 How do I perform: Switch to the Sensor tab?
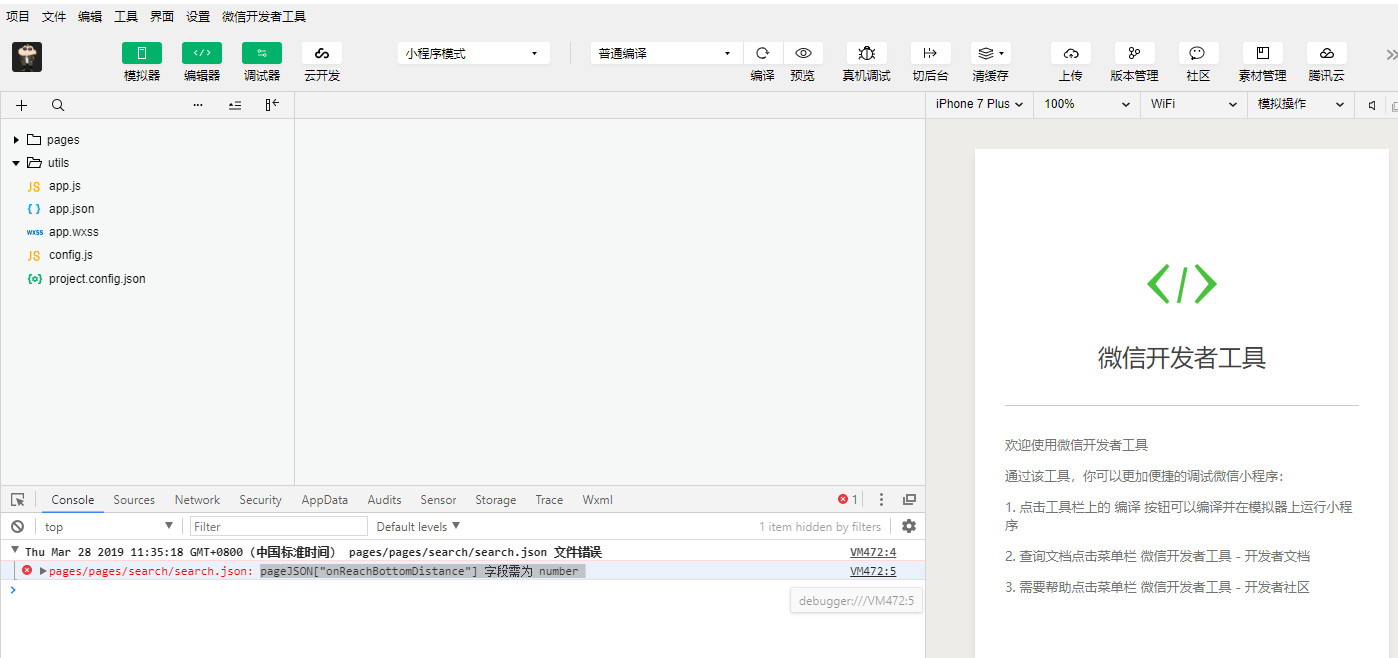tap(438, 500)
